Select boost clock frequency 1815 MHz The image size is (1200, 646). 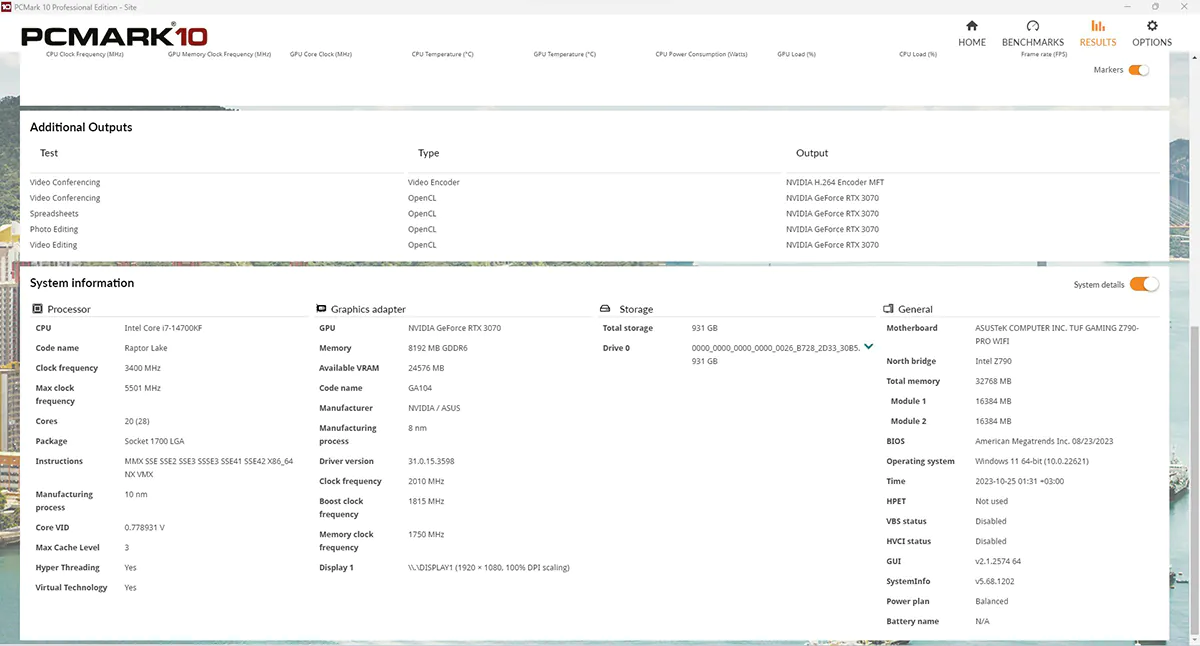click(x=426, y=501)
